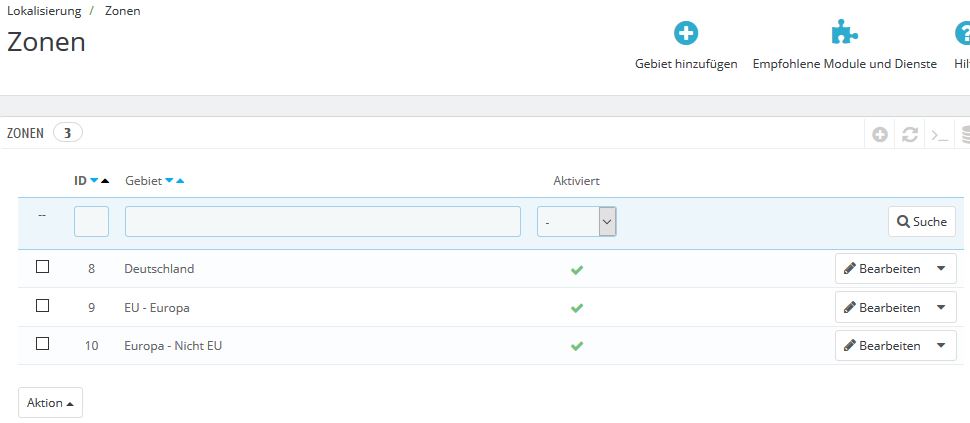Go to Lokalisierung breadcrumb
Viewport: 970px width, 423px height.
(x=44, y=11)
